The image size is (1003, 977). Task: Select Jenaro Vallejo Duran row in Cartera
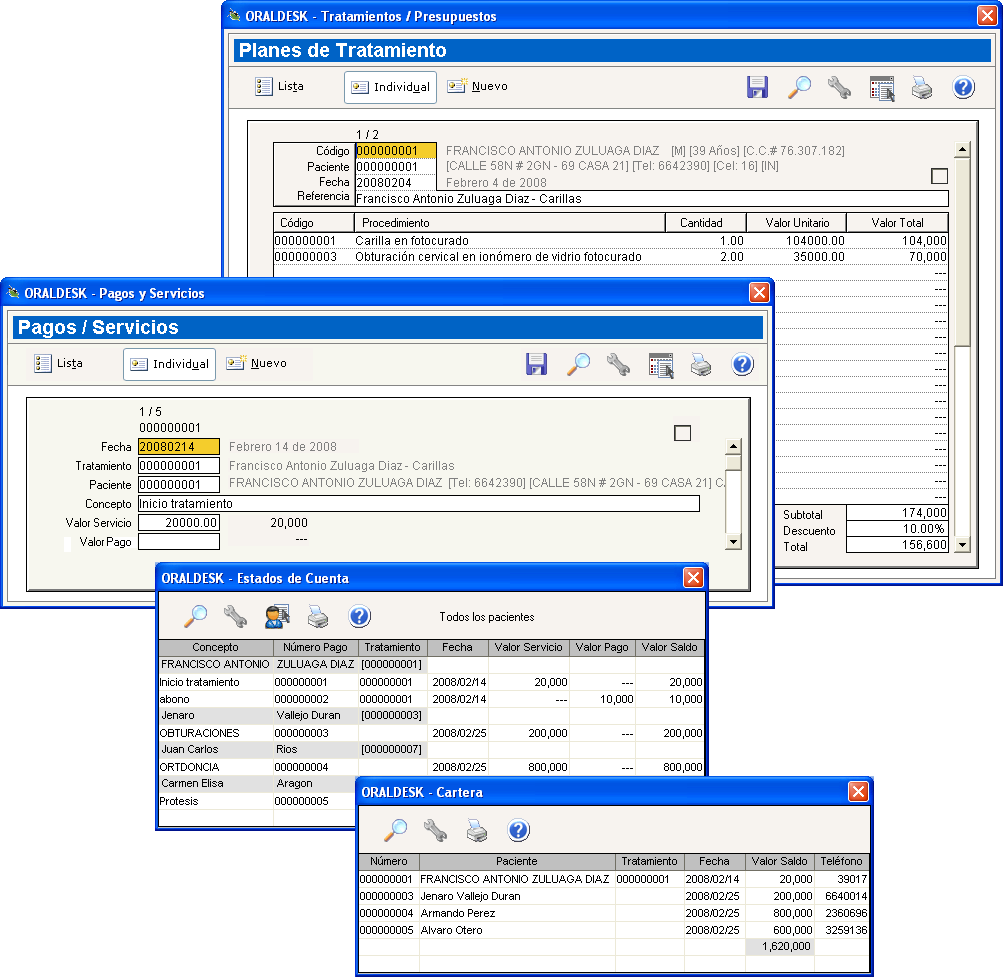[x=613, y=896]
